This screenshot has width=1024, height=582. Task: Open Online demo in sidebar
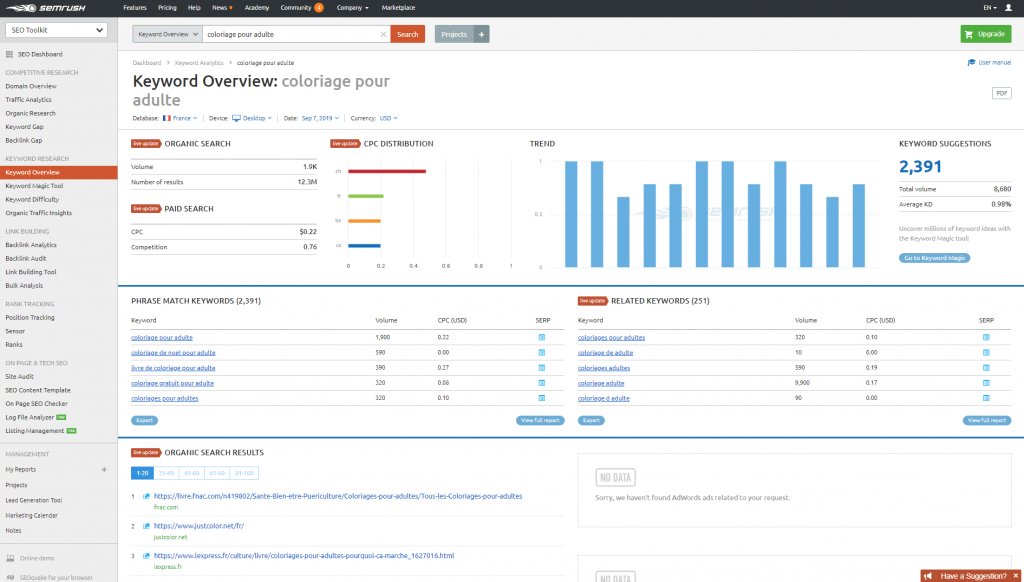(37, 558)
